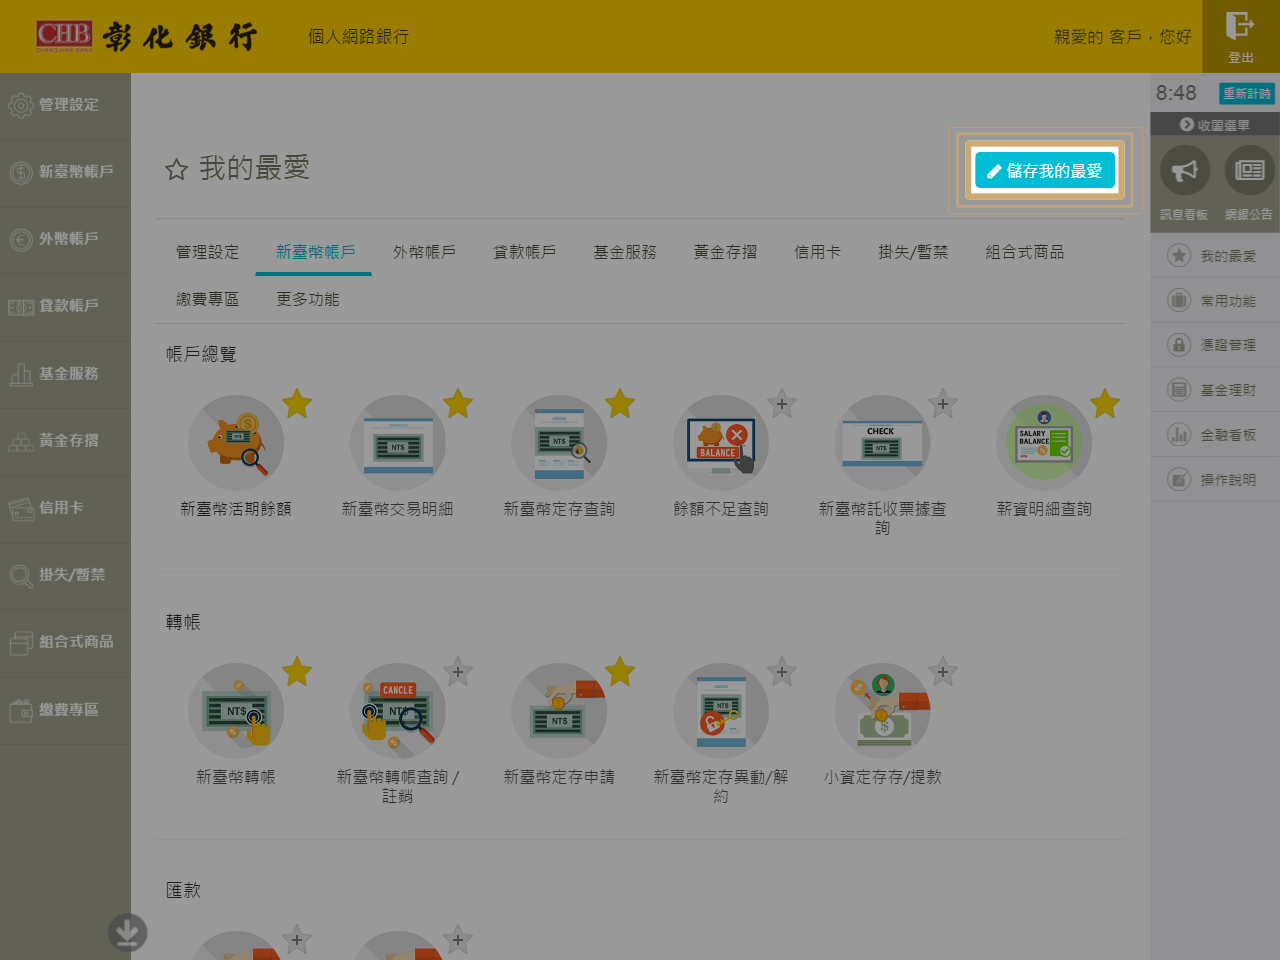Open the 薪資明細查詢 icon
This screenshot has width=1280, height=960.
point(1044,443)
